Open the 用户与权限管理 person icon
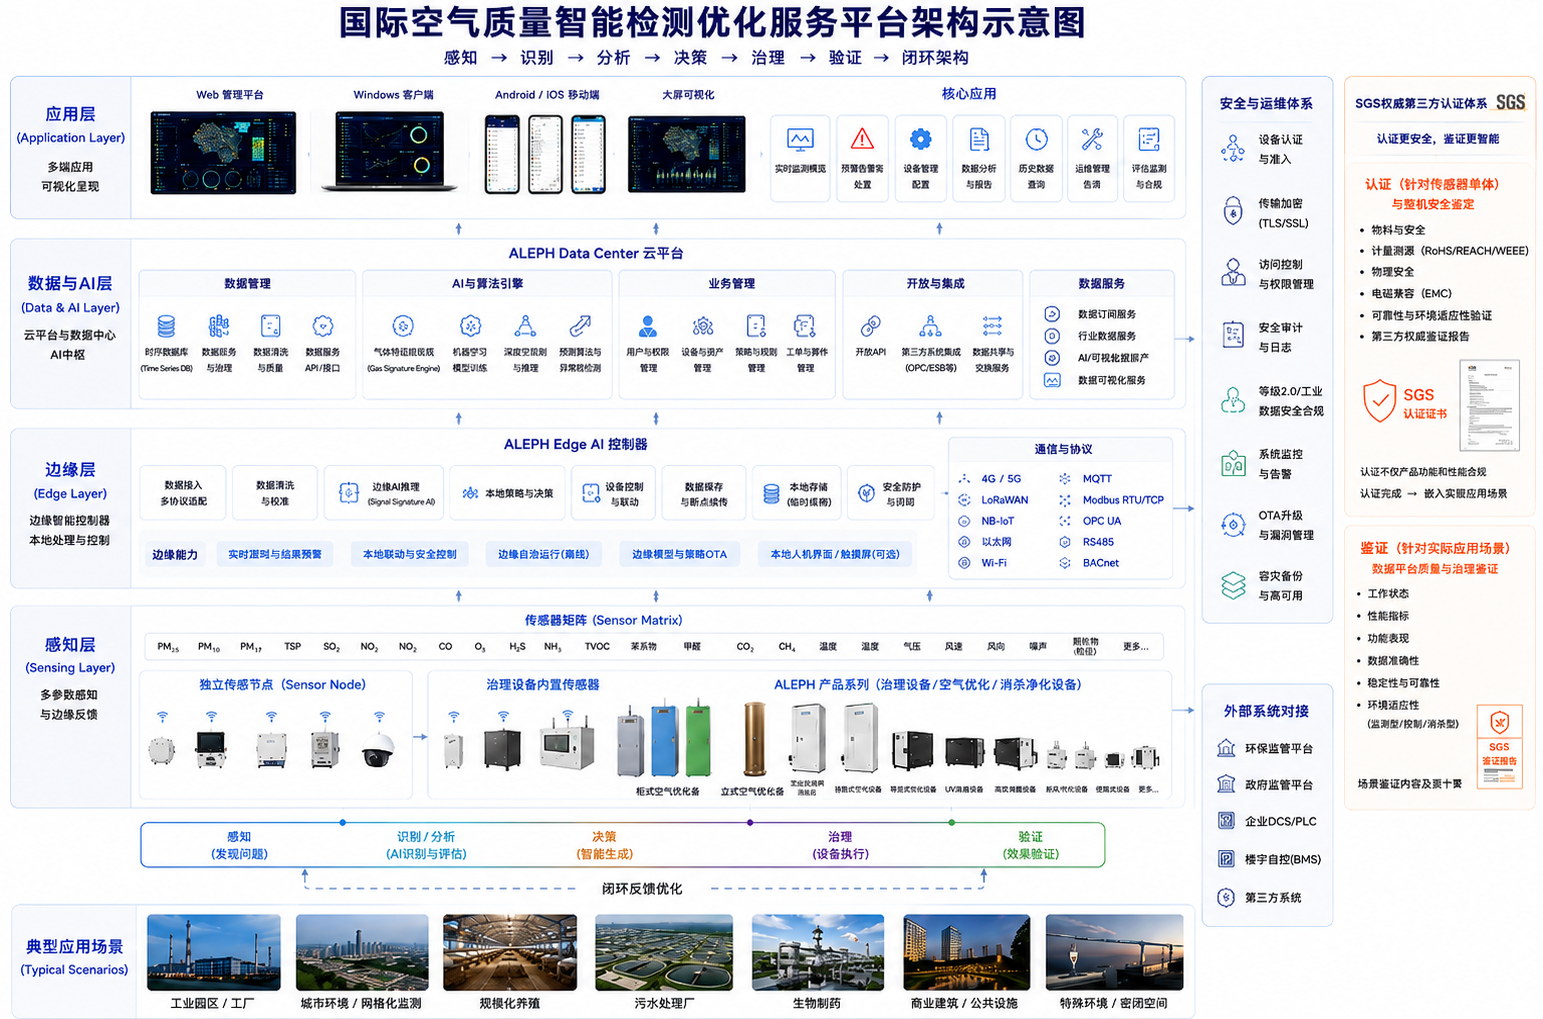 (x=648, y=326)
